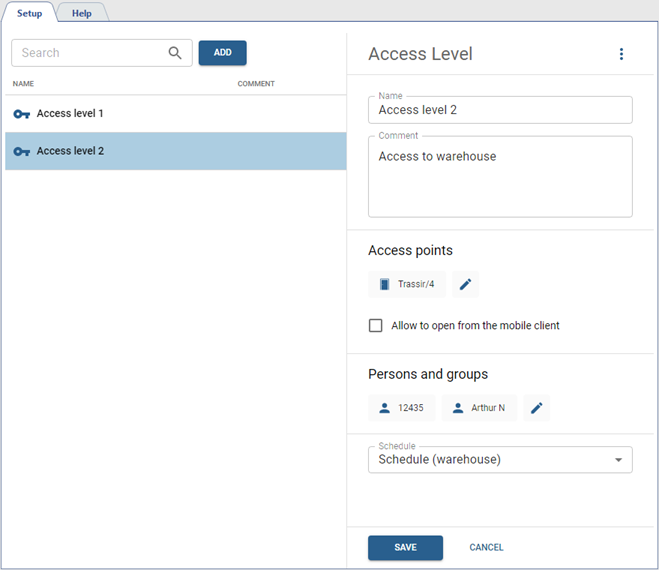Open the three-dot more options menu
This screenshot has height=570, width=659.
[x=621, y=54]
